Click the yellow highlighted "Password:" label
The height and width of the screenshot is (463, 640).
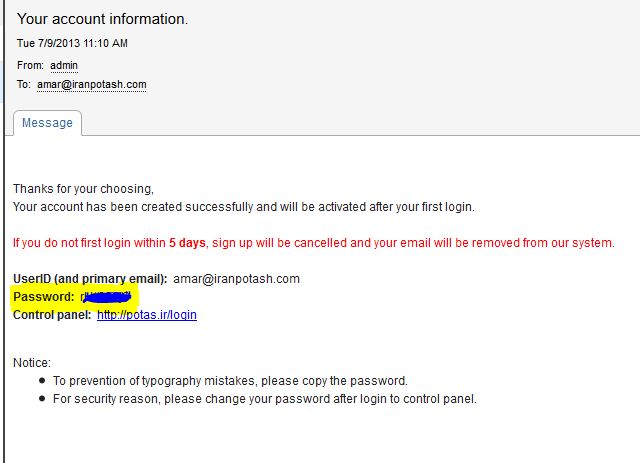pyautogui.click(x=43, y=297)
